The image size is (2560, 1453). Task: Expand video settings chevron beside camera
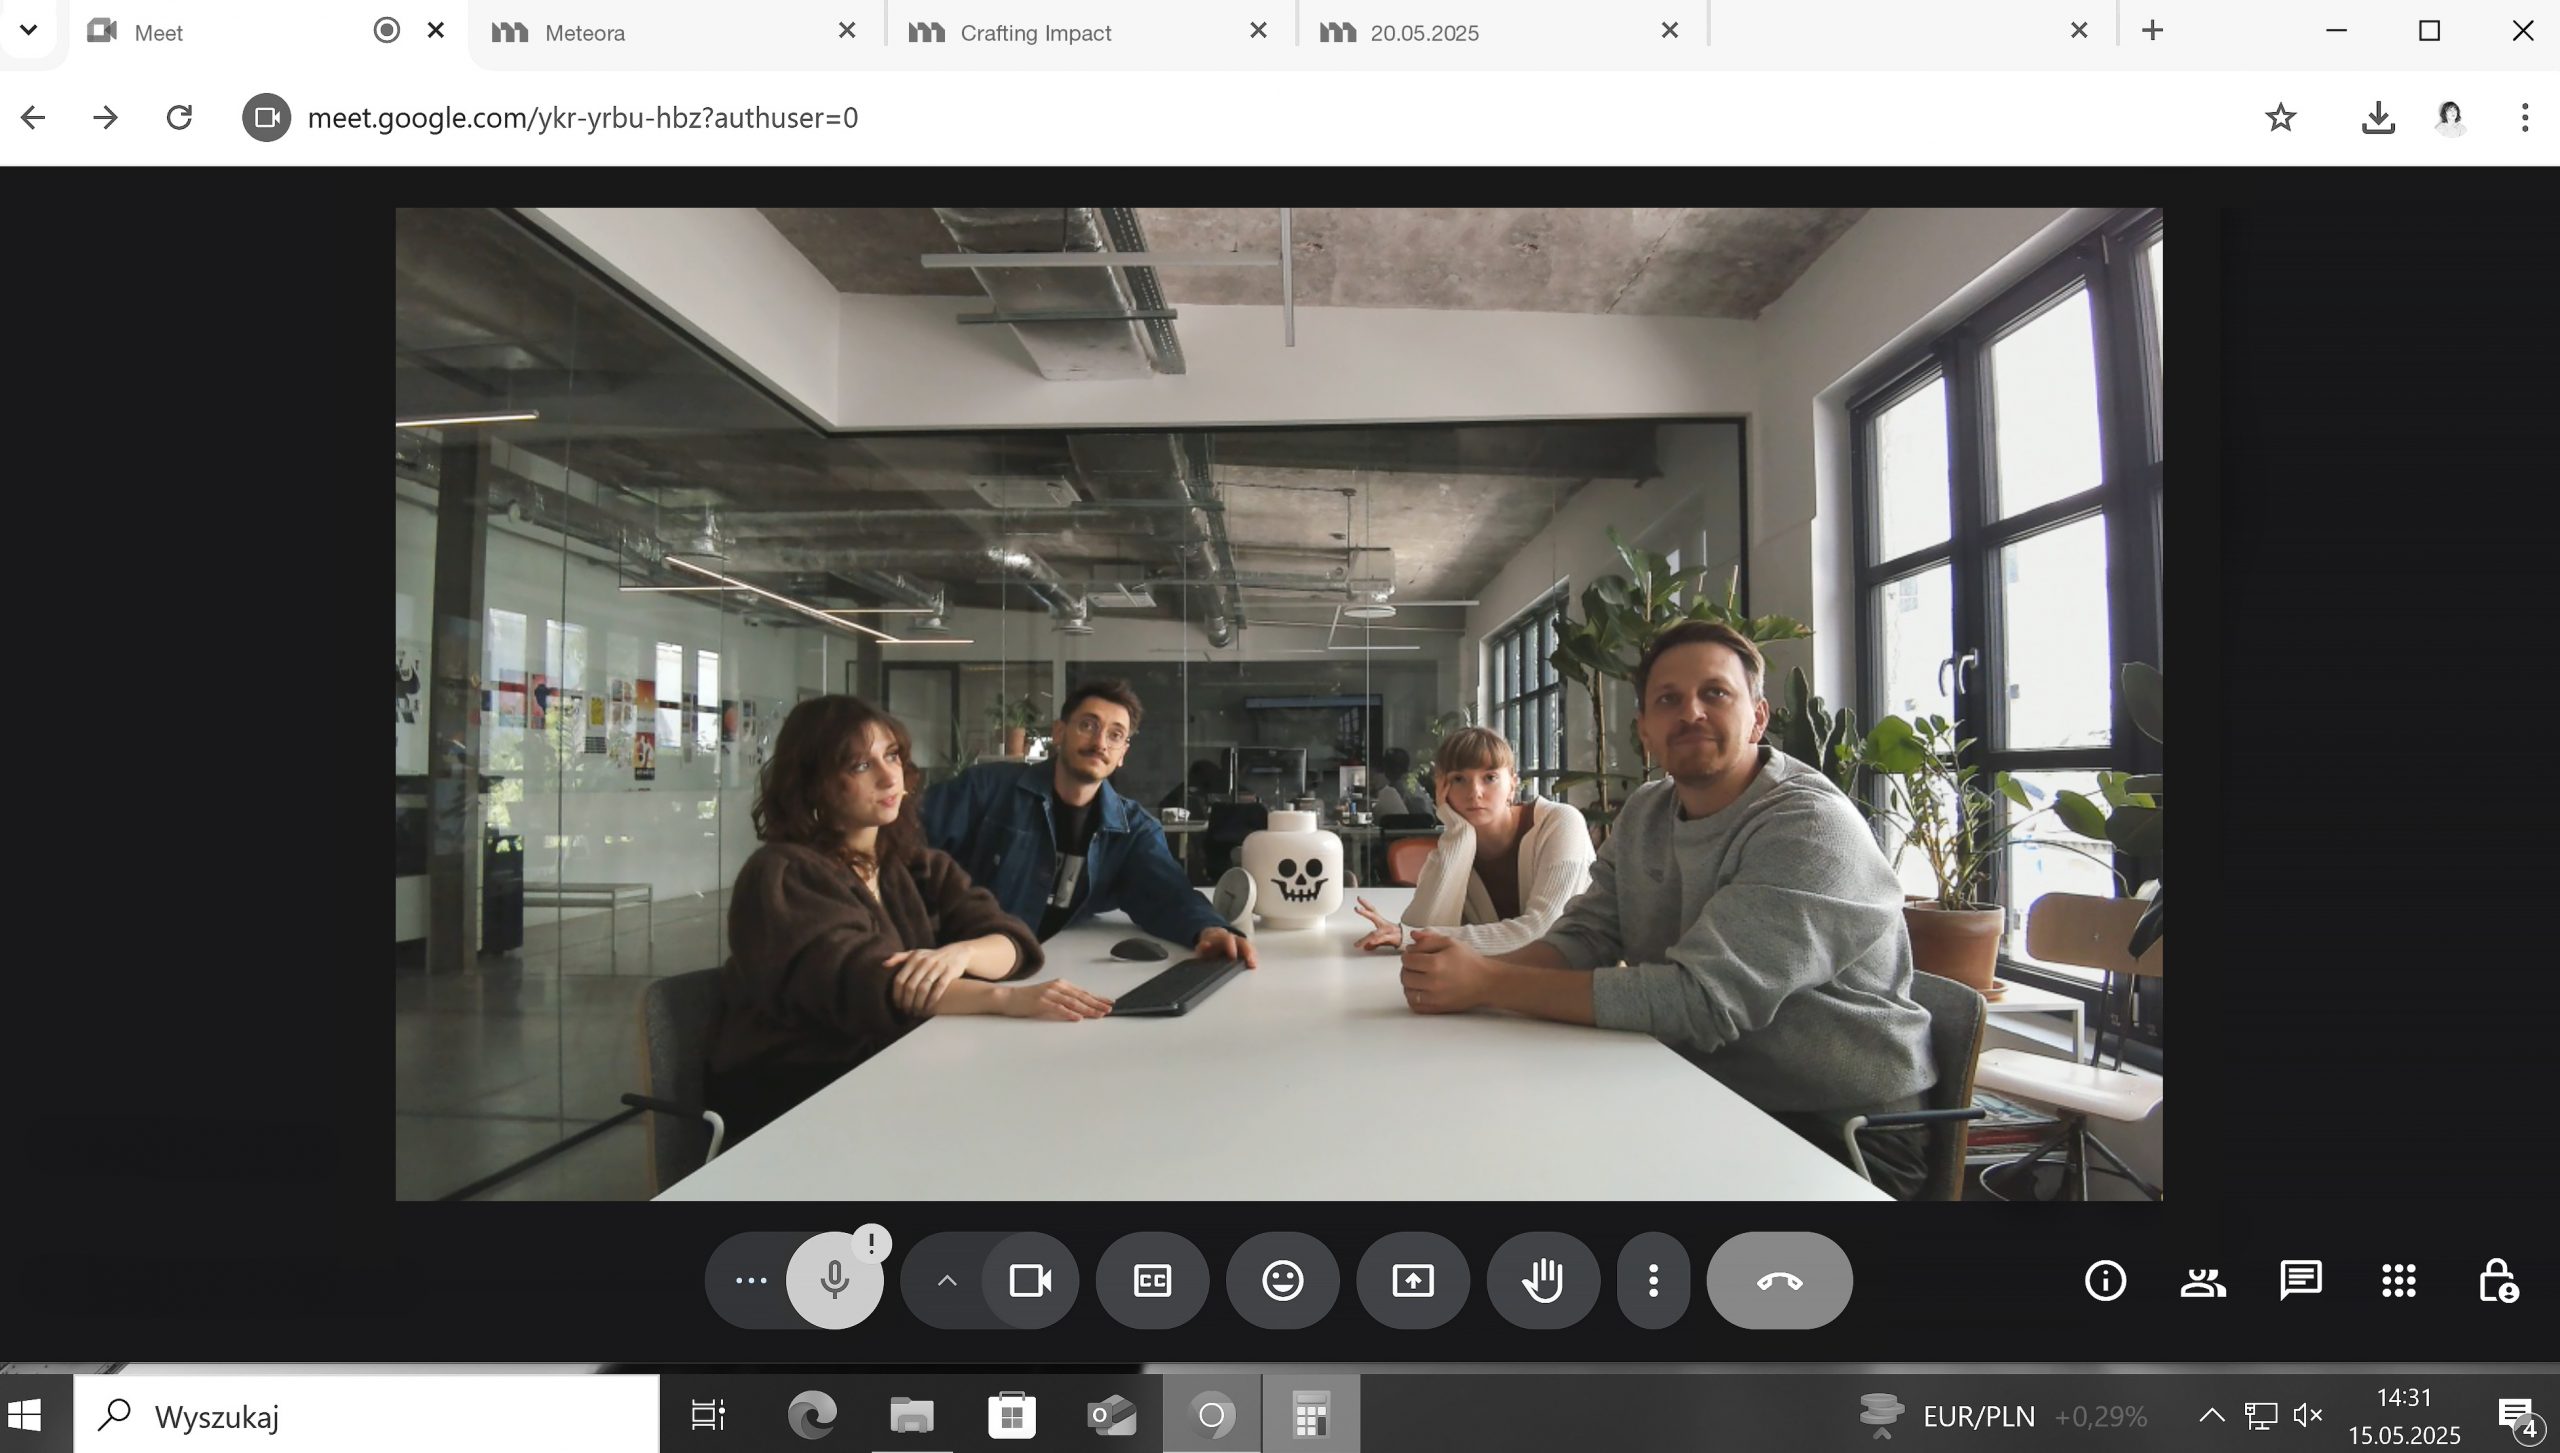(946, 1280)
